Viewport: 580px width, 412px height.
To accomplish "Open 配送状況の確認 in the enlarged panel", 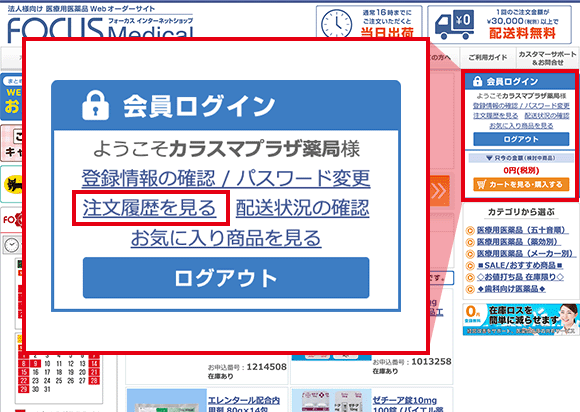I will (302, 207).
